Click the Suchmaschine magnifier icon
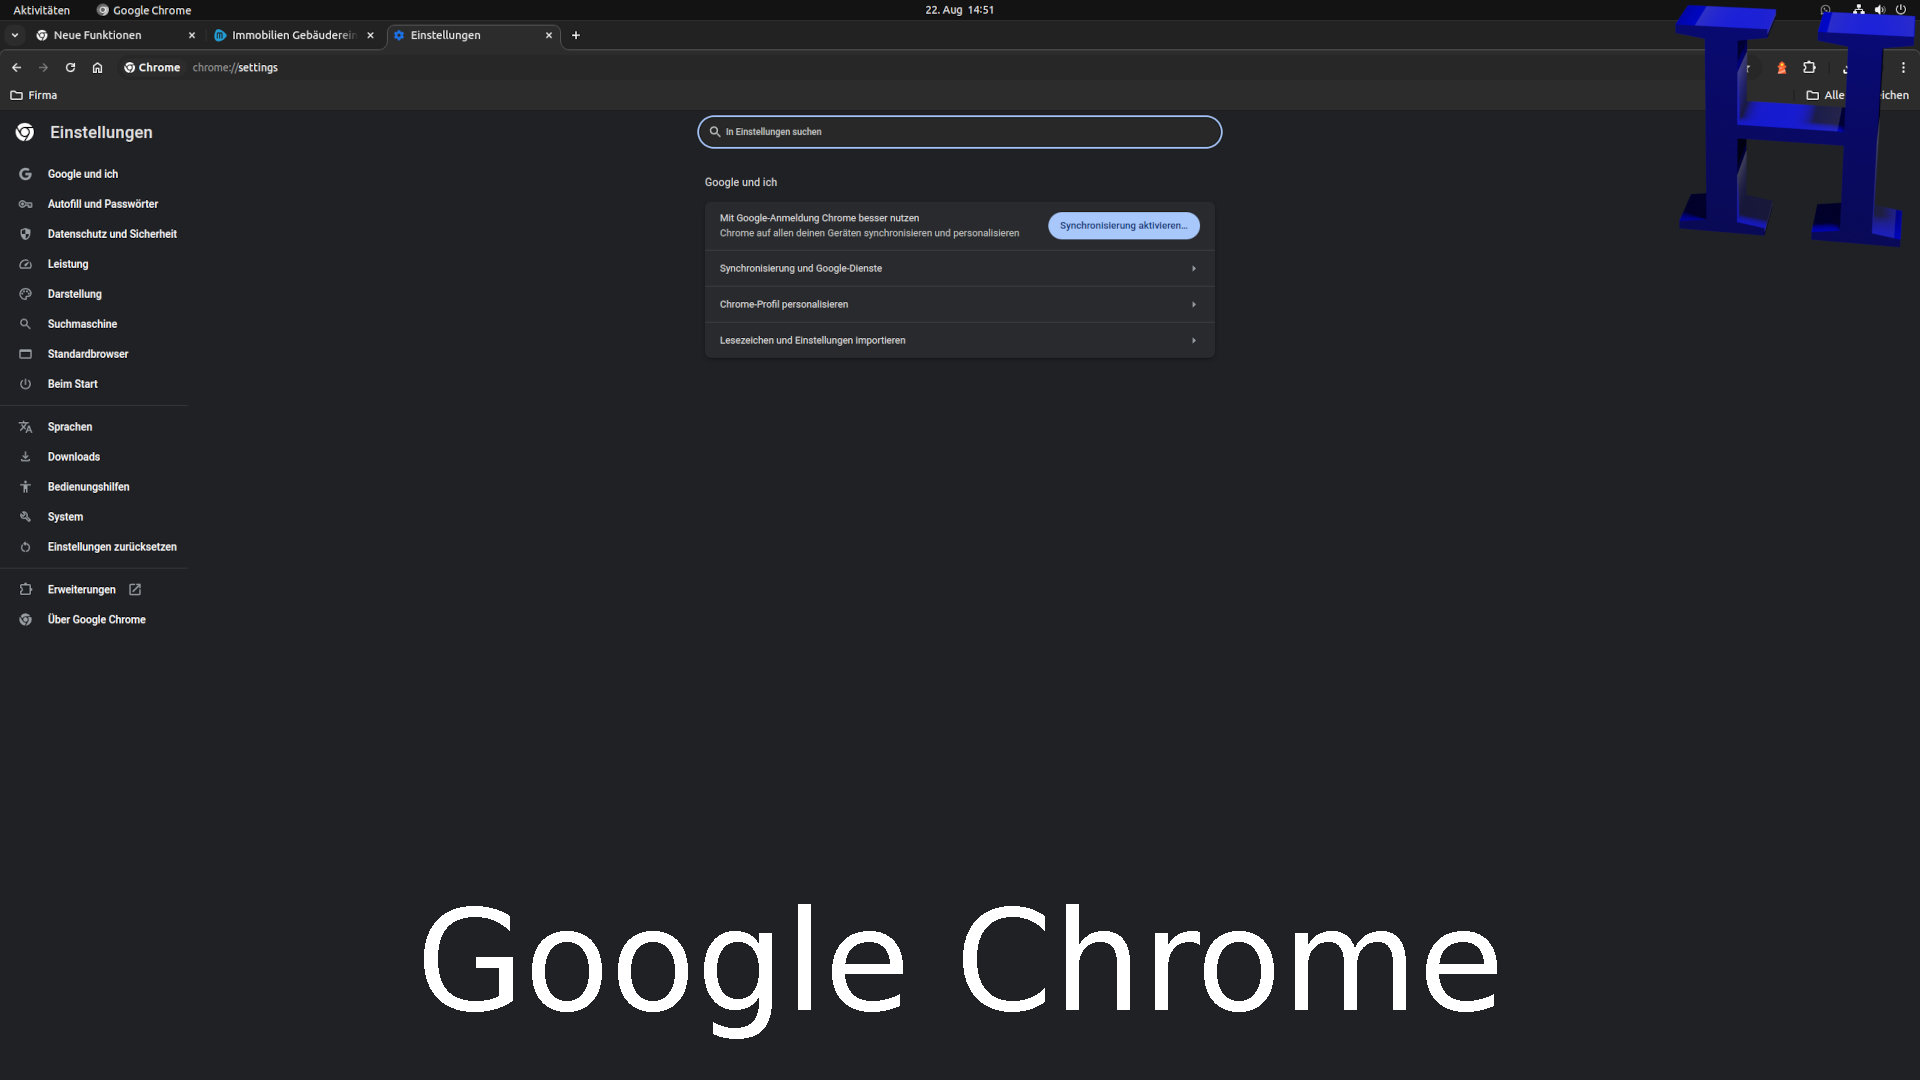Screen dimensions: 1920x1080 tap(25, 324)
